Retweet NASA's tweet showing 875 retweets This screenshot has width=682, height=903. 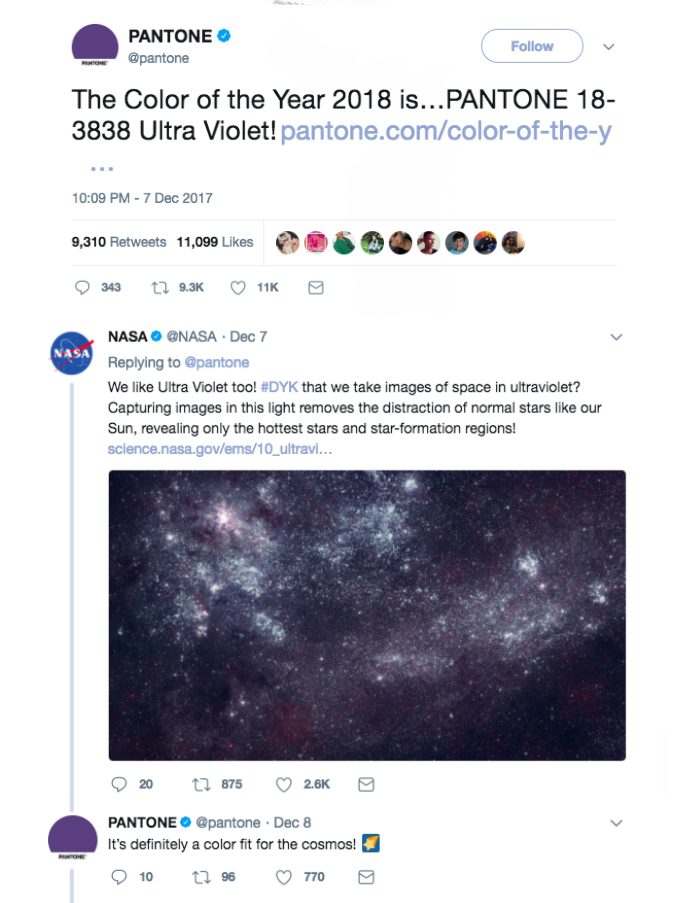tap(201, 784)
